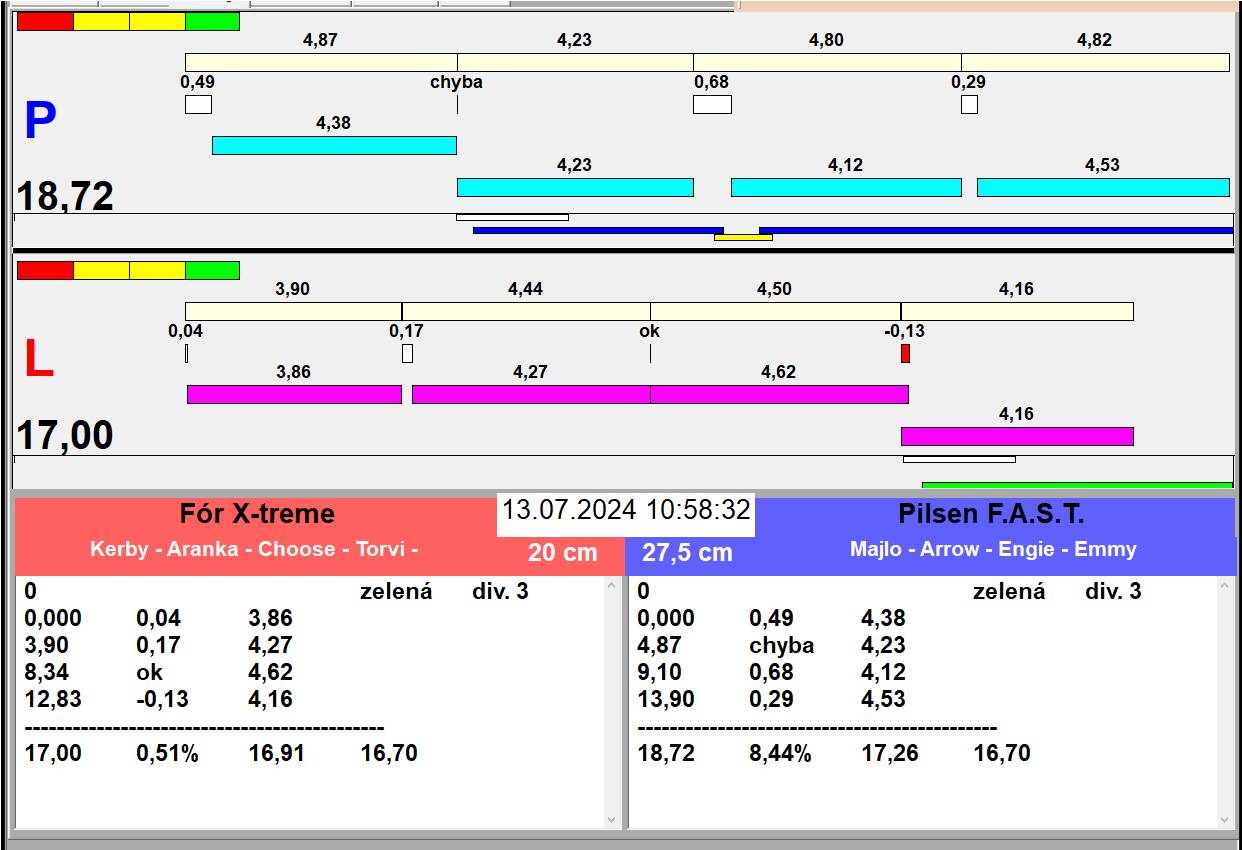Click the Pilsen F.A.S.T. team name header
The width and height of the screenshot is (1242, 850).
991,514
